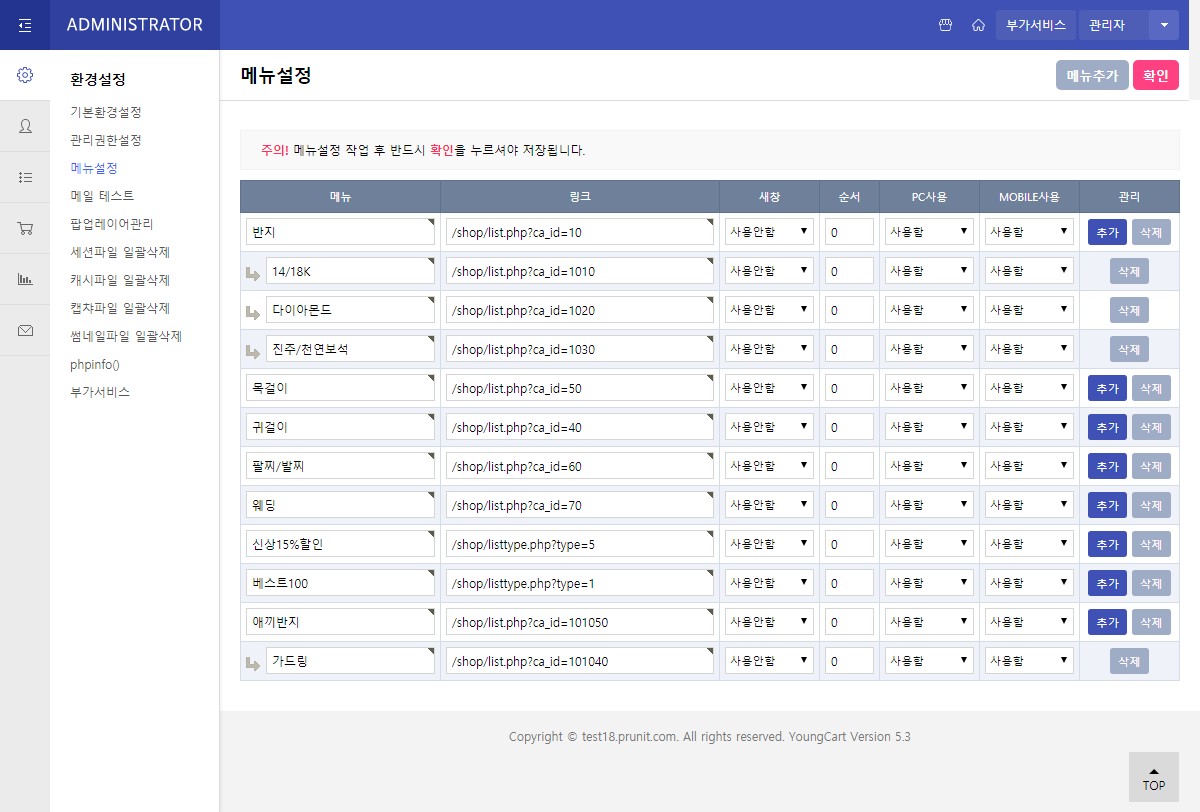Viewport: 1200px width, 812px height.
Task: Open PC사용 dropdown for 목걸이 row
Action: click(929, 388)
